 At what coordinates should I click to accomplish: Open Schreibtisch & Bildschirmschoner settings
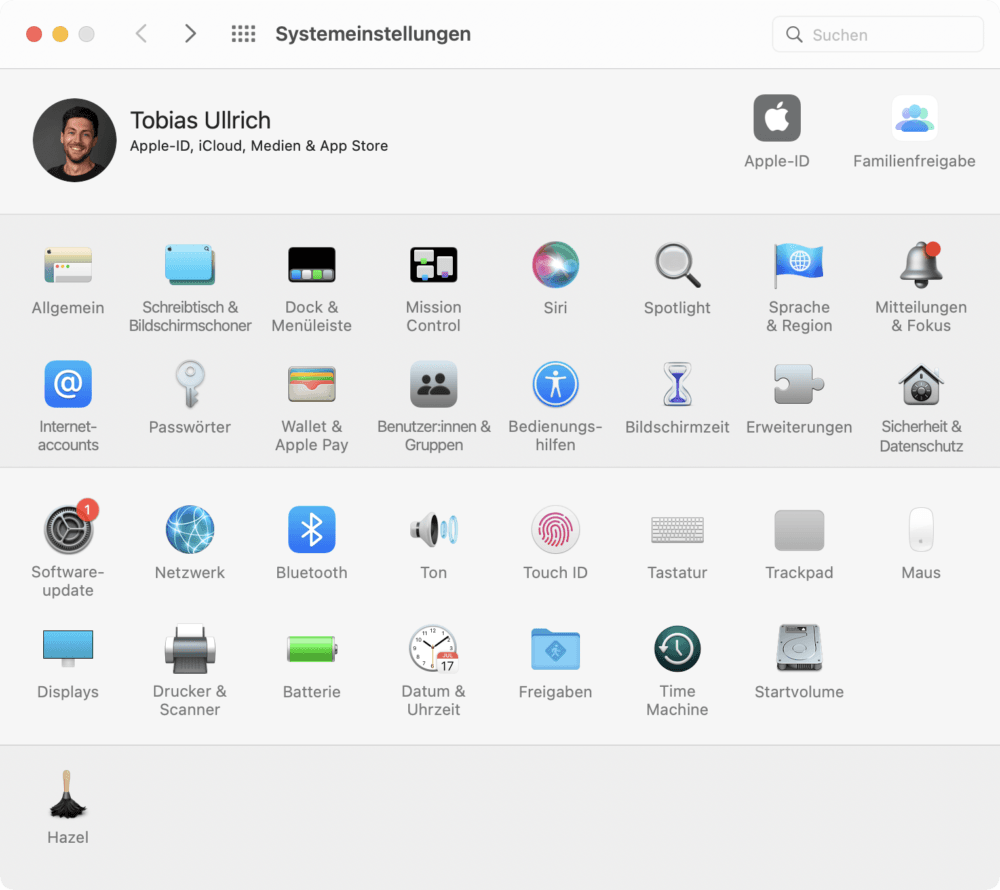point(190,265)
